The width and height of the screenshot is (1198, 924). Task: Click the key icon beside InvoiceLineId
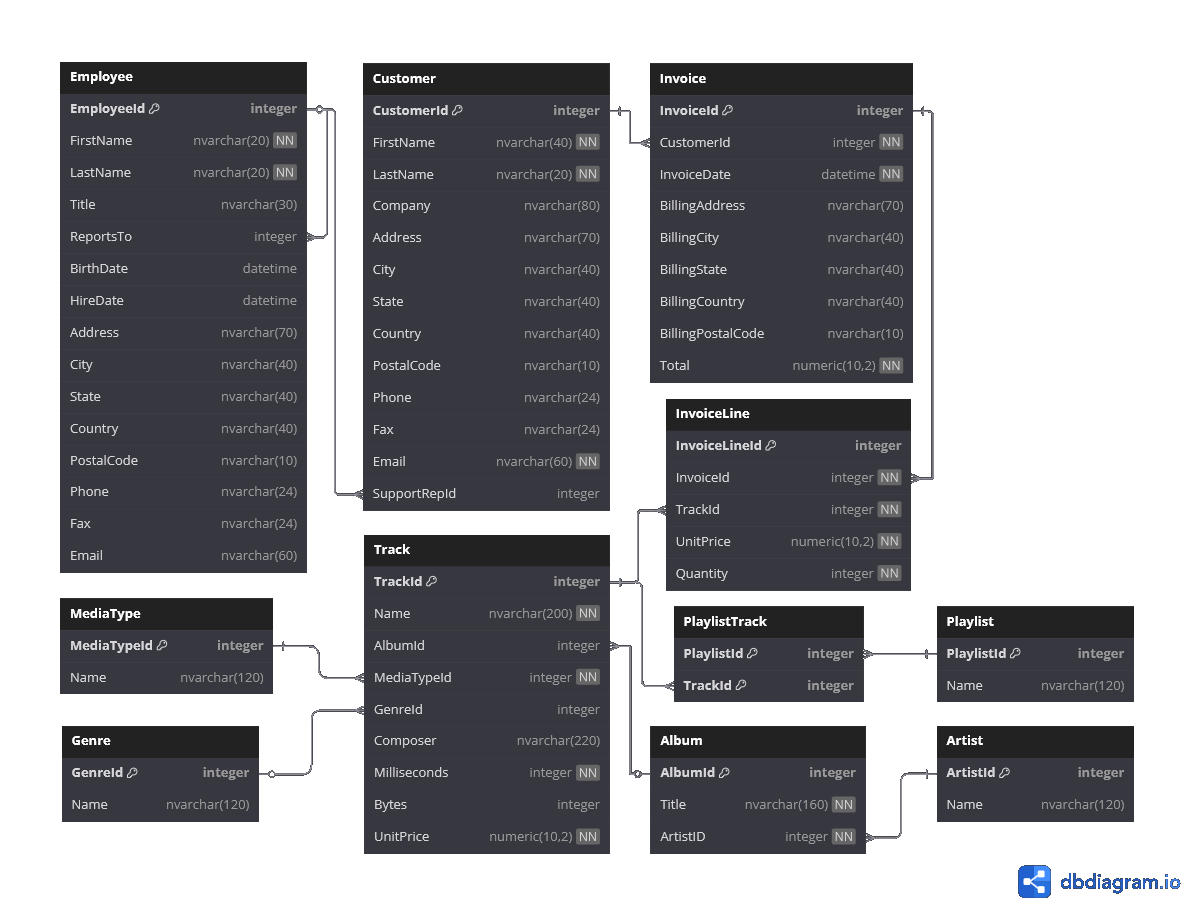[770, 445]
